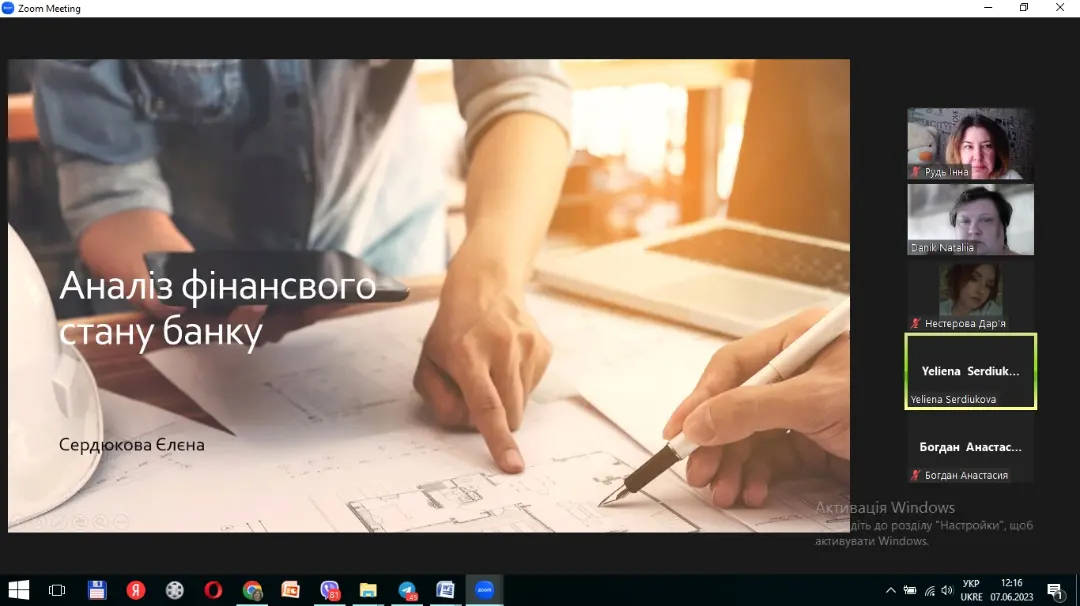Click the Yandex icon in the taskbar

[136, 590]
